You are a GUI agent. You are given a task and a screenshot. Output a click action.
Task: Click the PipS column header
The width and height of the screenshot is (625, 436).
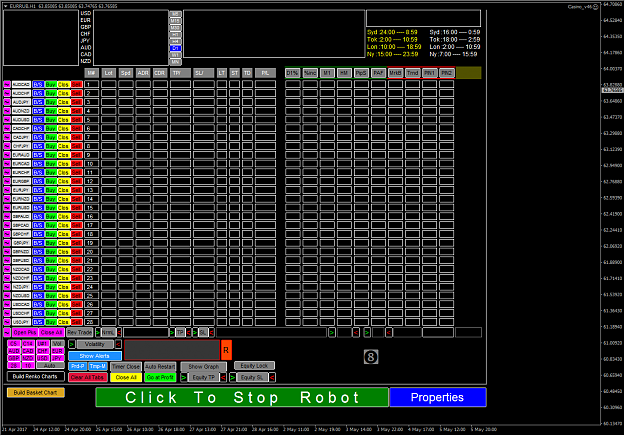tap(361, 73)
